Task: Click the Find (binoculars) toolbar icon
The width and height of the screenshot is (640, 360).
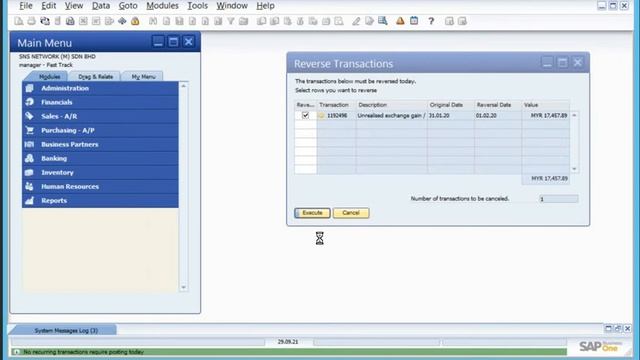Action: tap(153, 21)
